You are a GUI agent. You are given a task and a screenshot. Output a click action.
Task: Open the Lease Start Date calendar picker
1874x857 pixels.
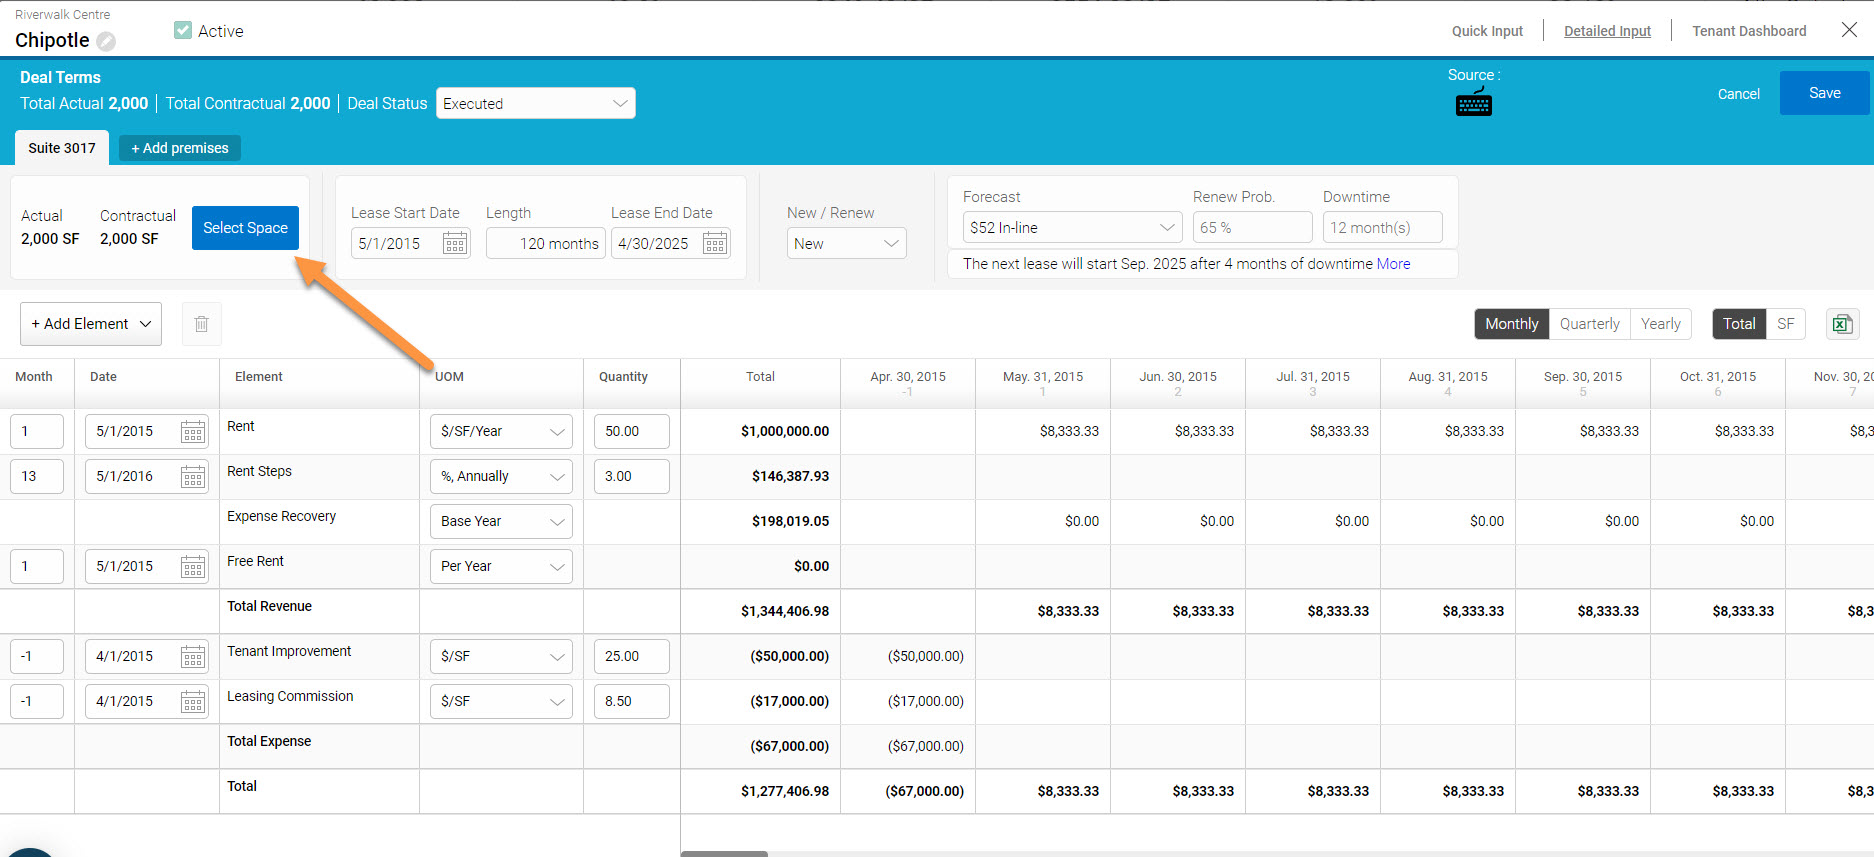pyautogui.click(x=455, y=243)
